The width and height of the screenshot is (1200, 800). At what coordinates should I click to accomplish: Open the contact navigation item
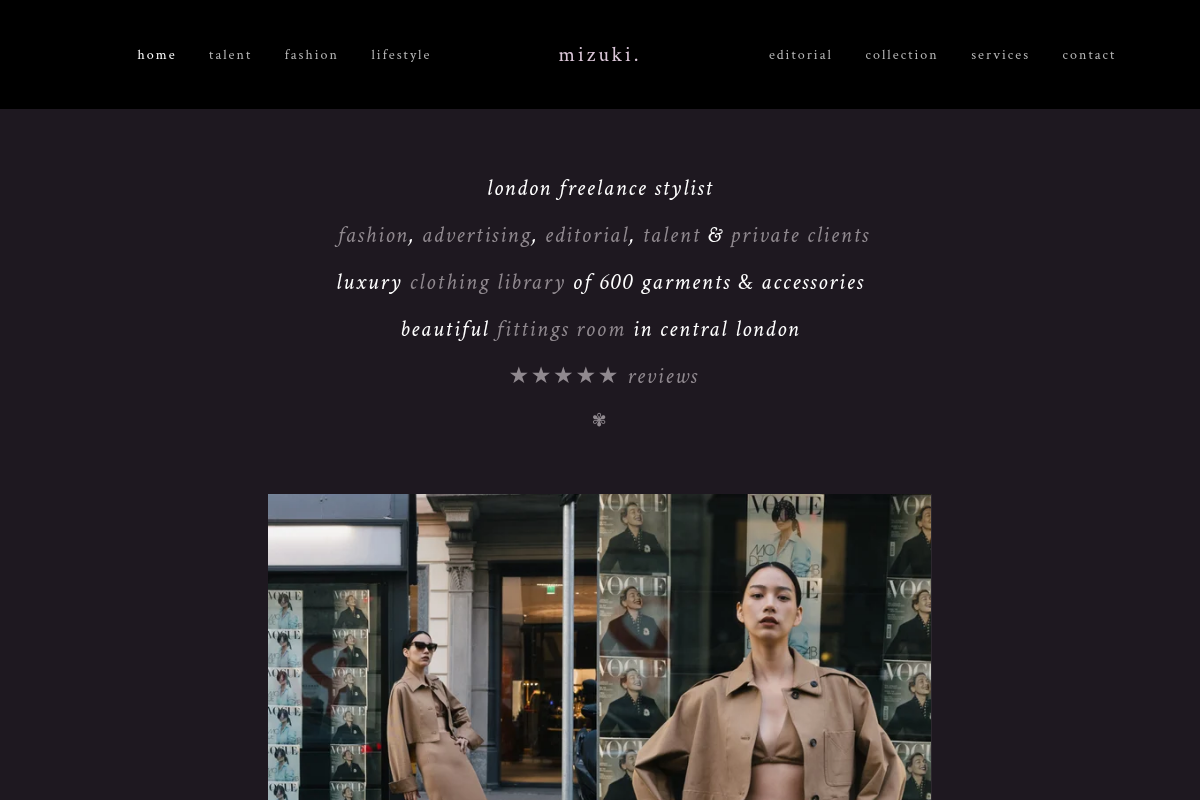coord(1089,55)
